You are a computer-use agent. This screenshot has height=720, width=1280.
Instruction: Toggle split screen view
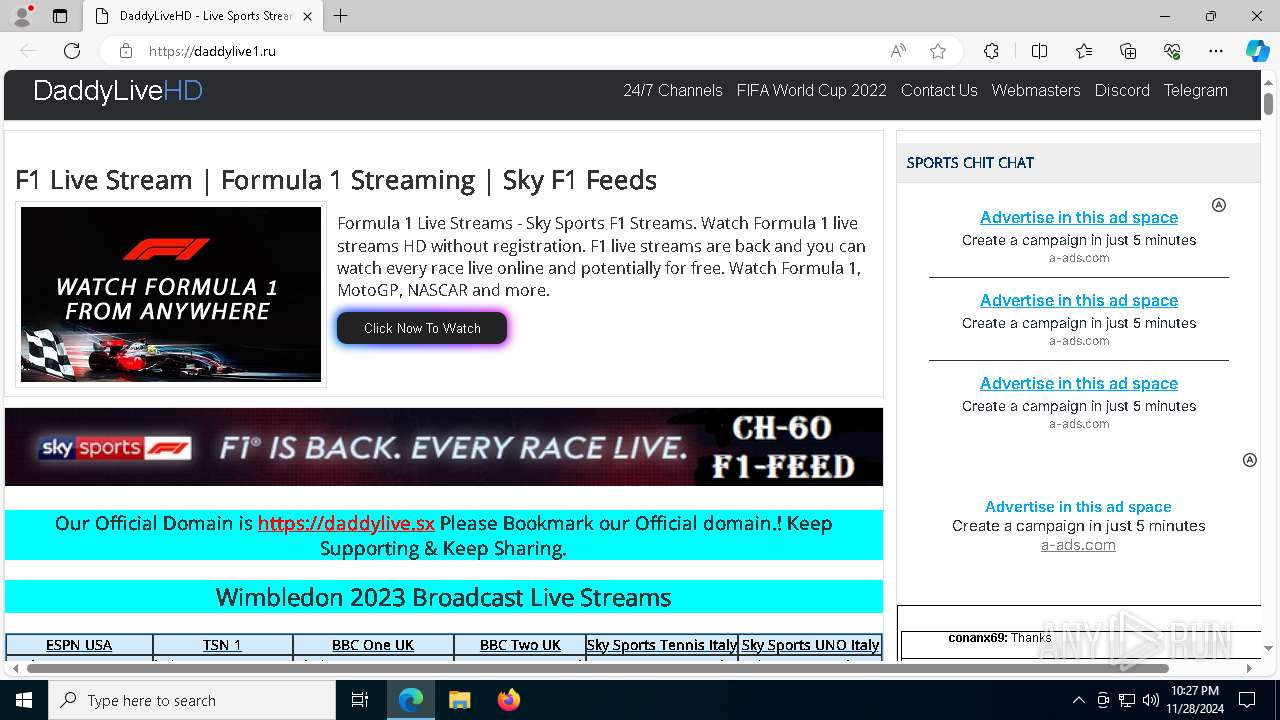(1039, 51)
